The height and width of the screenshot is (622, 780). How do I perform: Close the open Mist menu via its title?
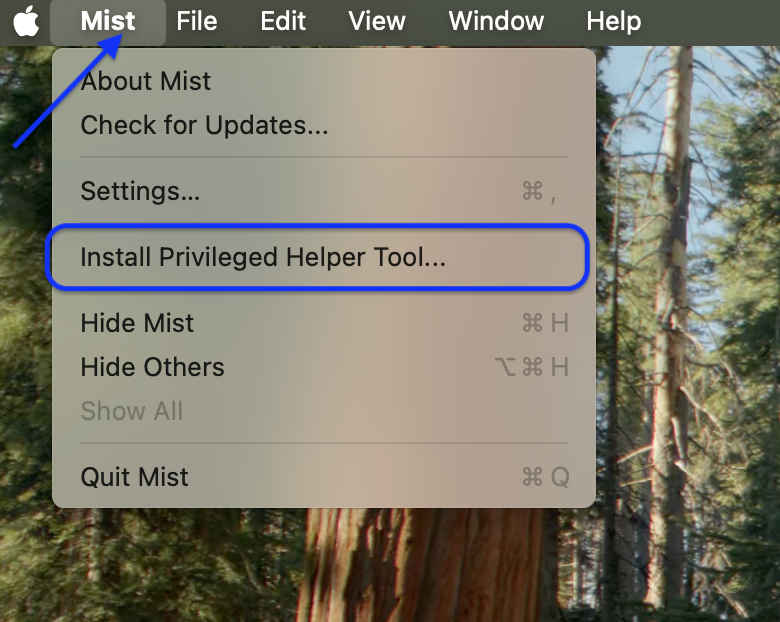point(108,21)
